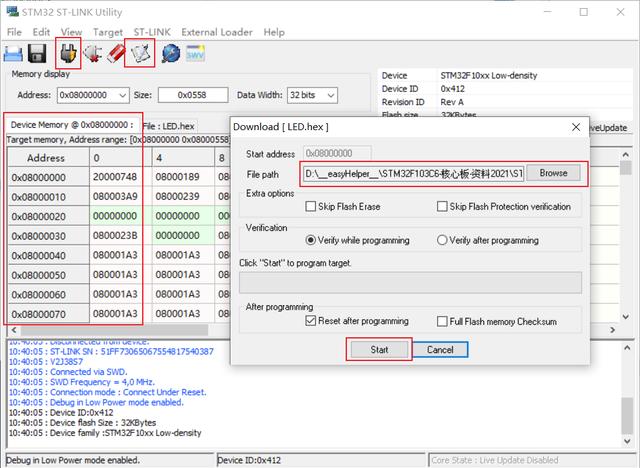Open the External Loader menu
640x468 pixels.
tap(217, 32)
